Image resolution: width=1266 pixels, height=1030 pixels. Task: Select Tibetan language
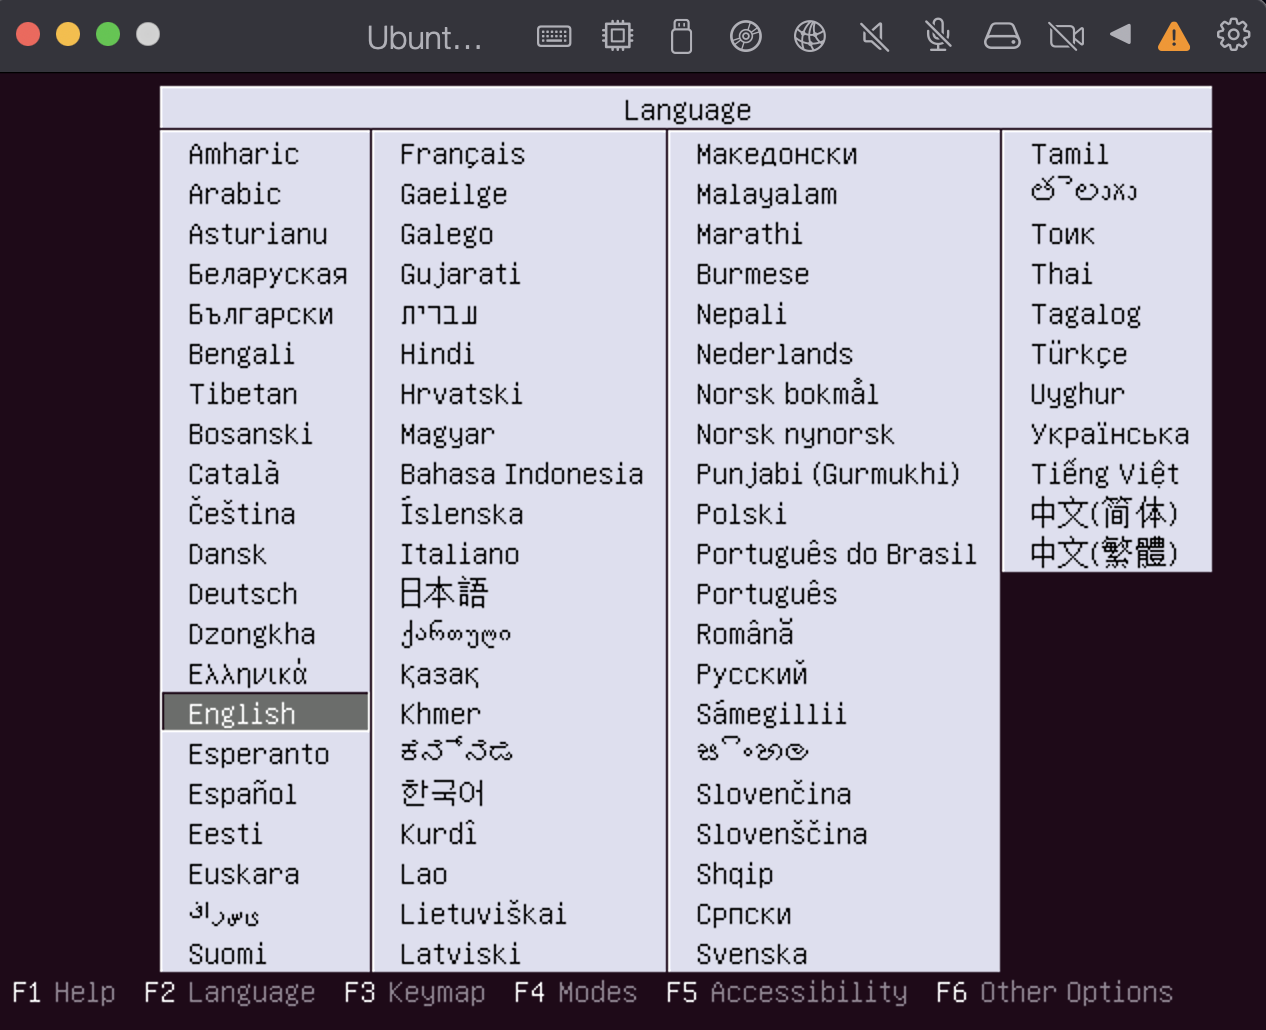coord(243,394)
